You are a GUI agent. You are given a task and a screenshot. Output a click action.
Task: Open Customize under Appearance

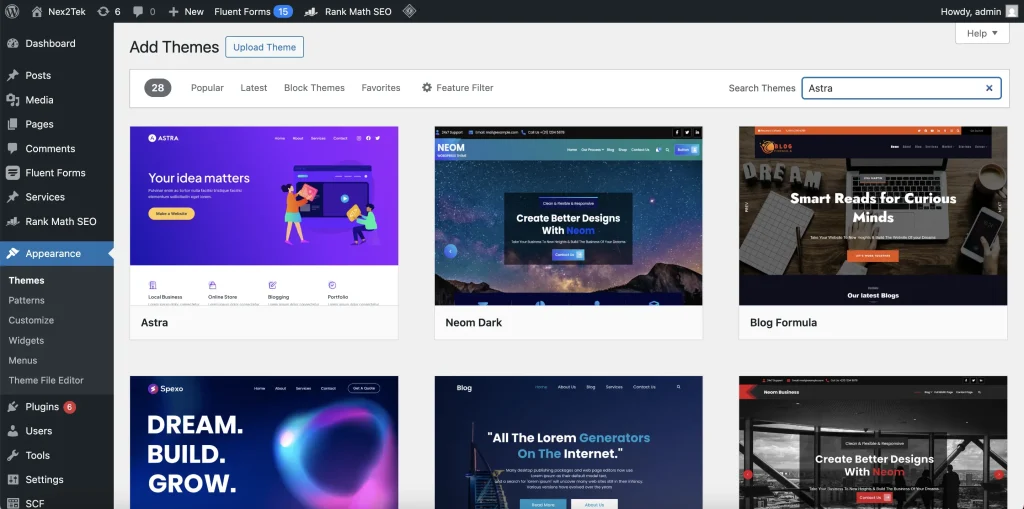31,320
